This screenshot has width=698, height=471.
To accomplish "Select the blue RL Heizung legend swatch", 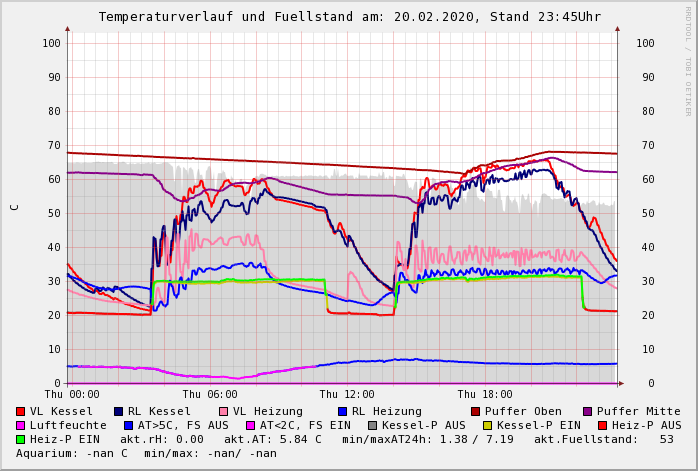I will [x=342, y=411].
